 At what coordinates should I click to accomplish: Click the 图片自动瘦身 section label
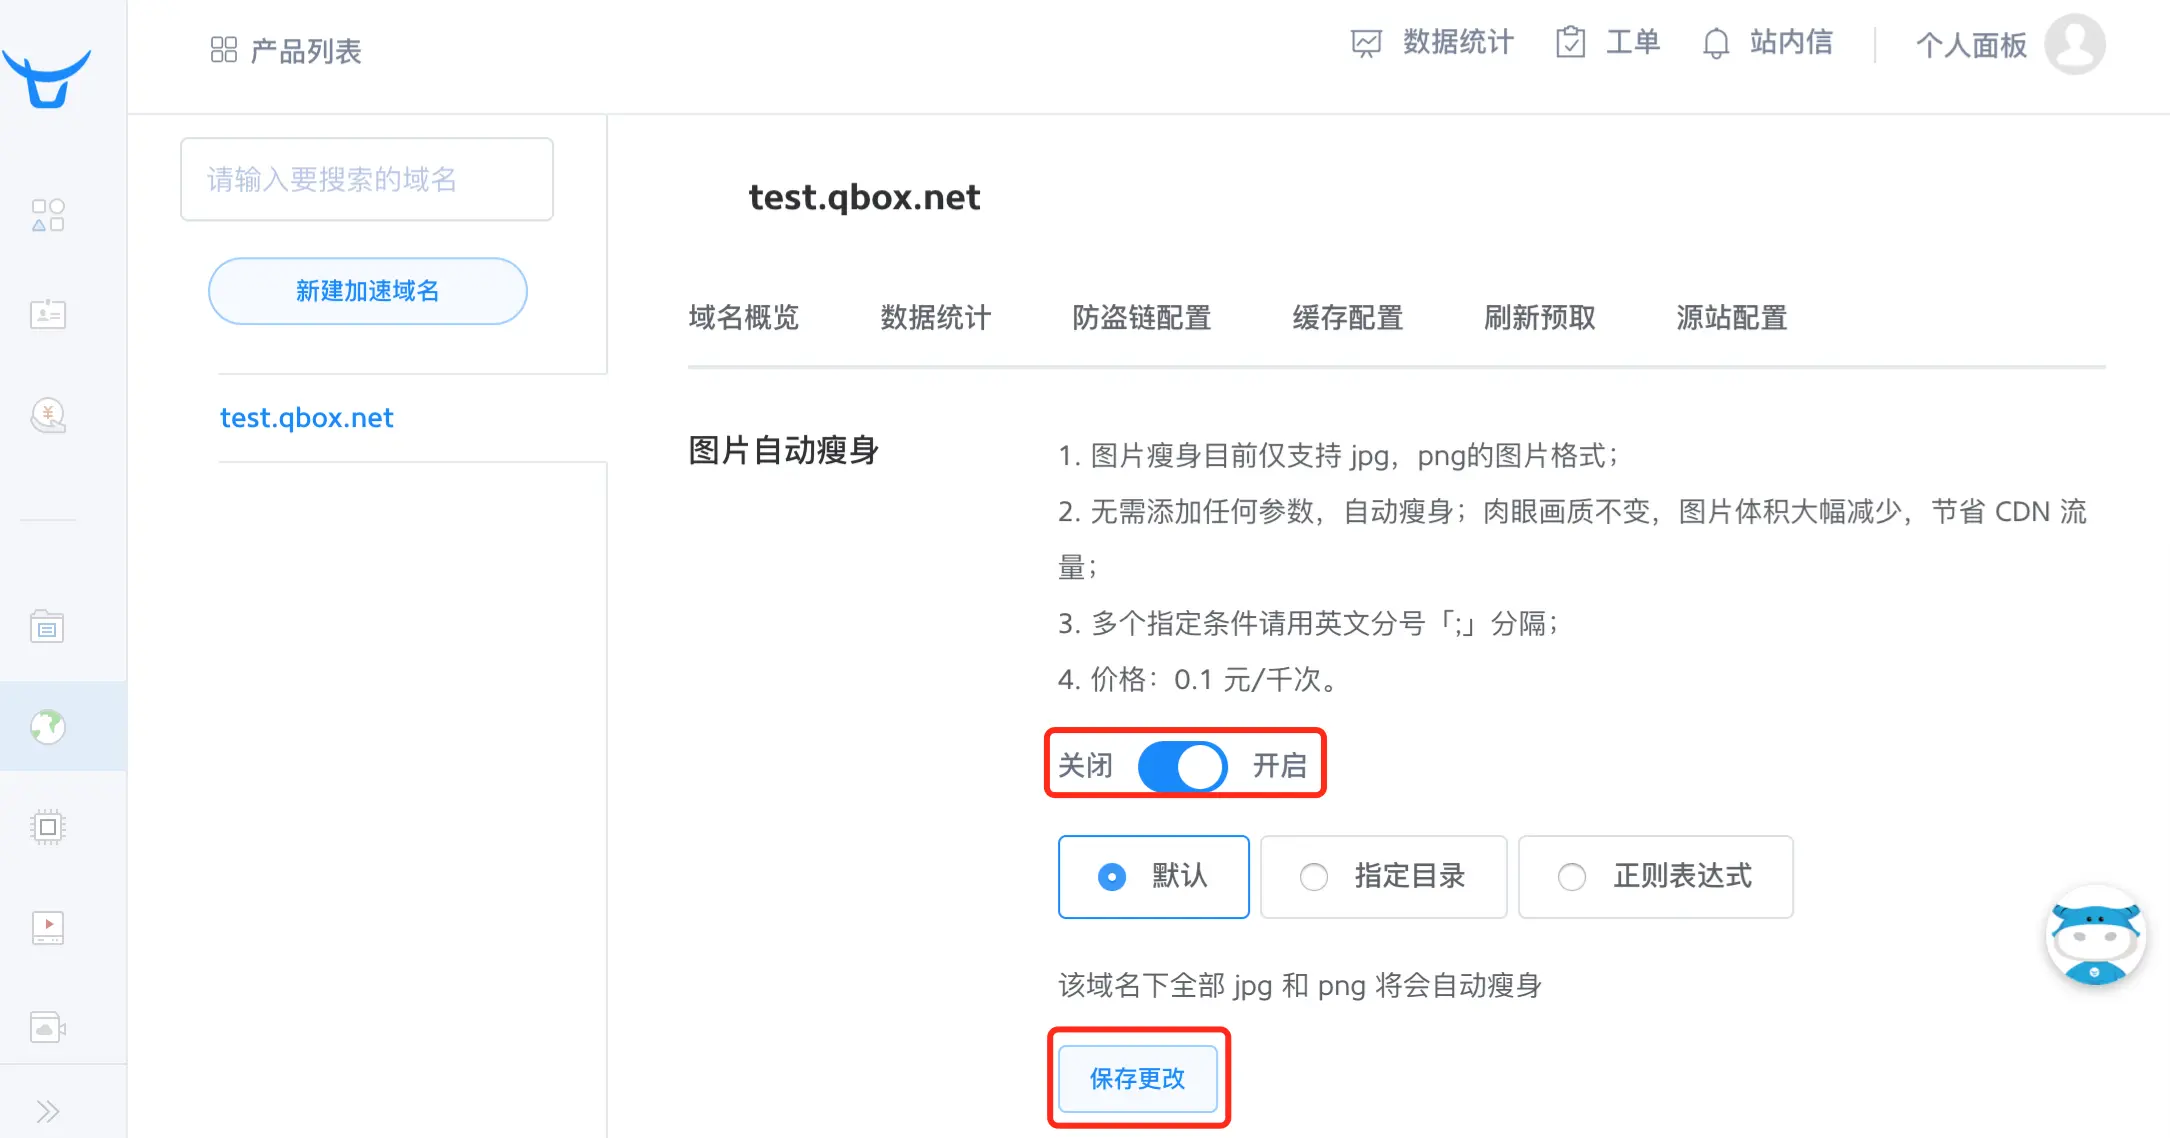[x=784, y=450]
